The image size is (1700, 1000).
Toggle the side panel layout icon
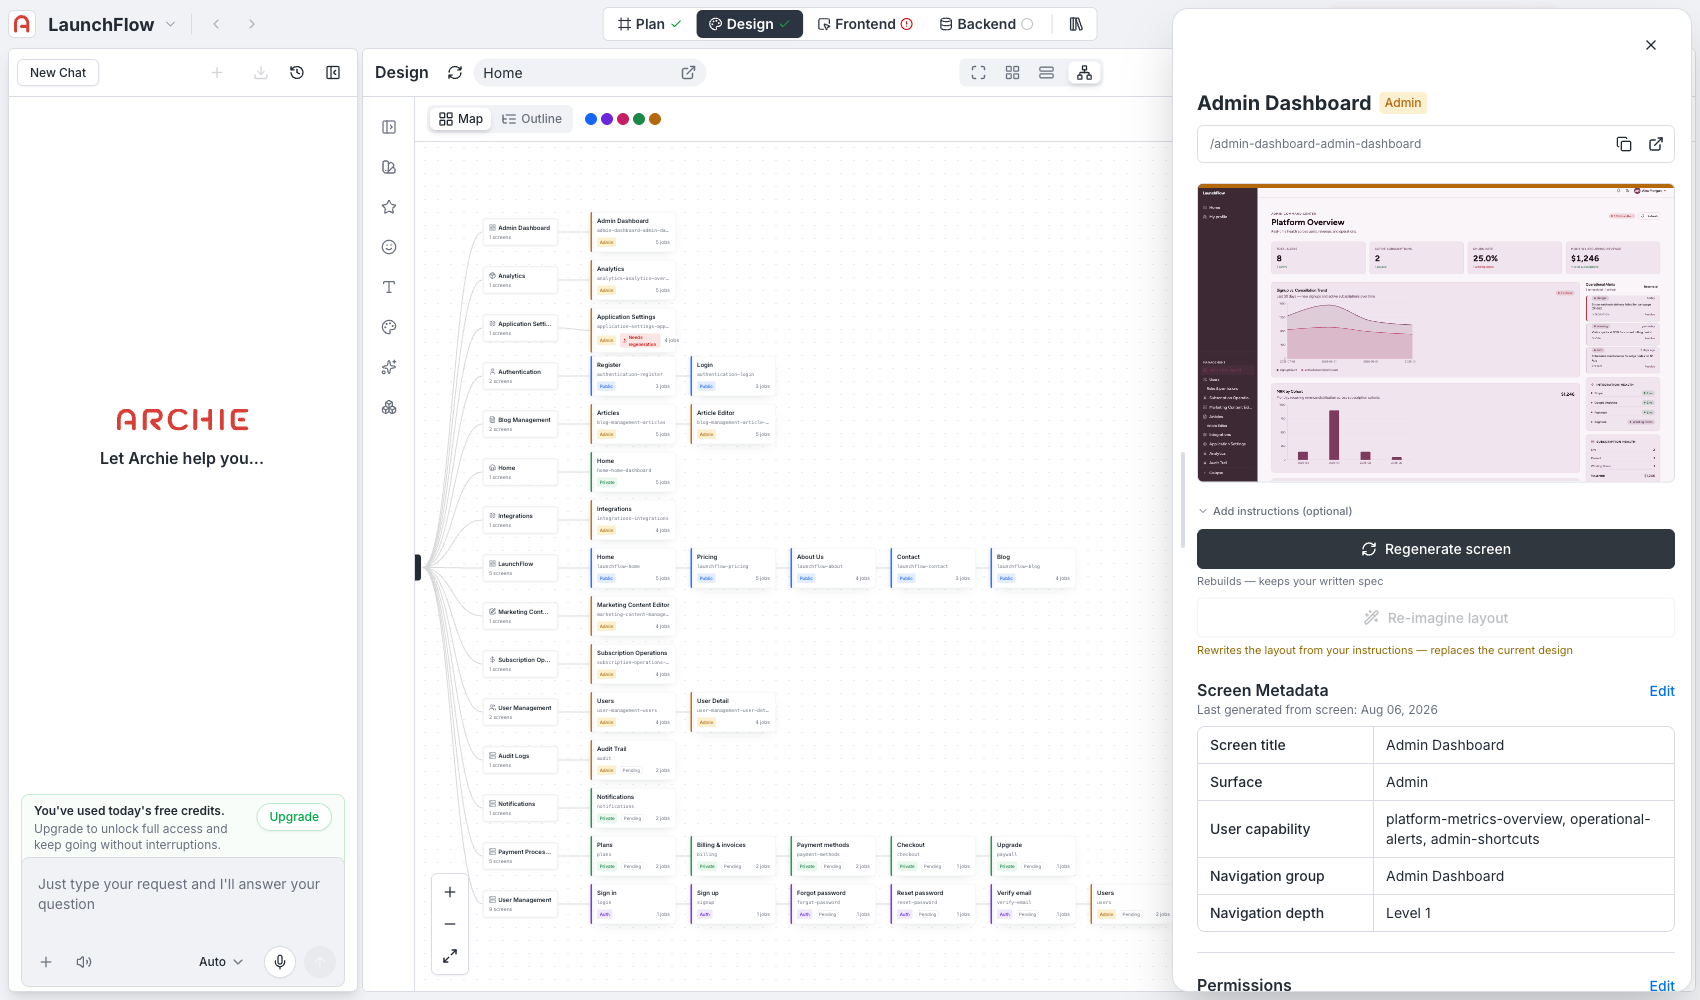tap(389, 127)
